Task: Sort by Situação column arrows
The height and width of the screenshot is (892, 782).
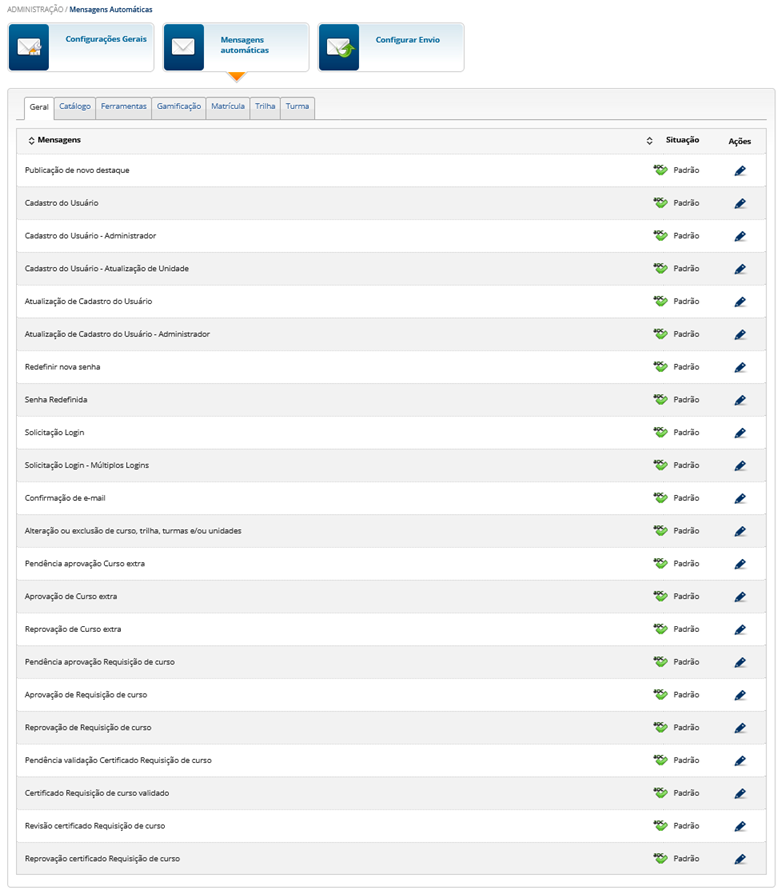Action: [650, 141]
